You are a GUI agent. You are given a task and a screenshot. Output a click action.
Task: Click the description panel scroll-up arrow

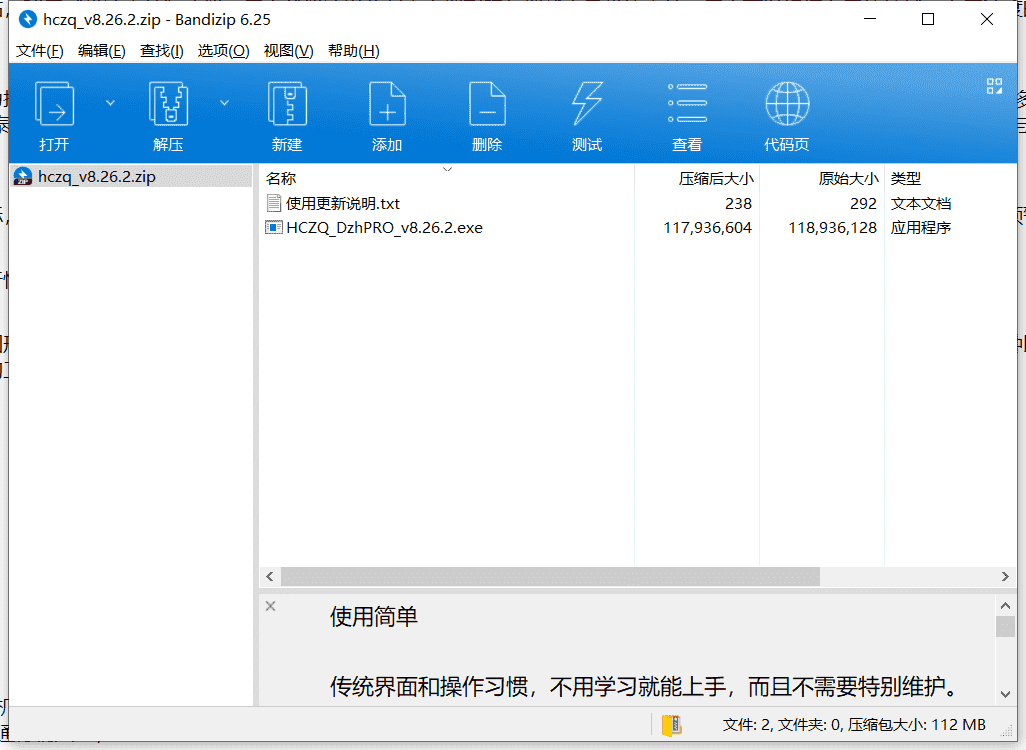tap(1006, 605)
